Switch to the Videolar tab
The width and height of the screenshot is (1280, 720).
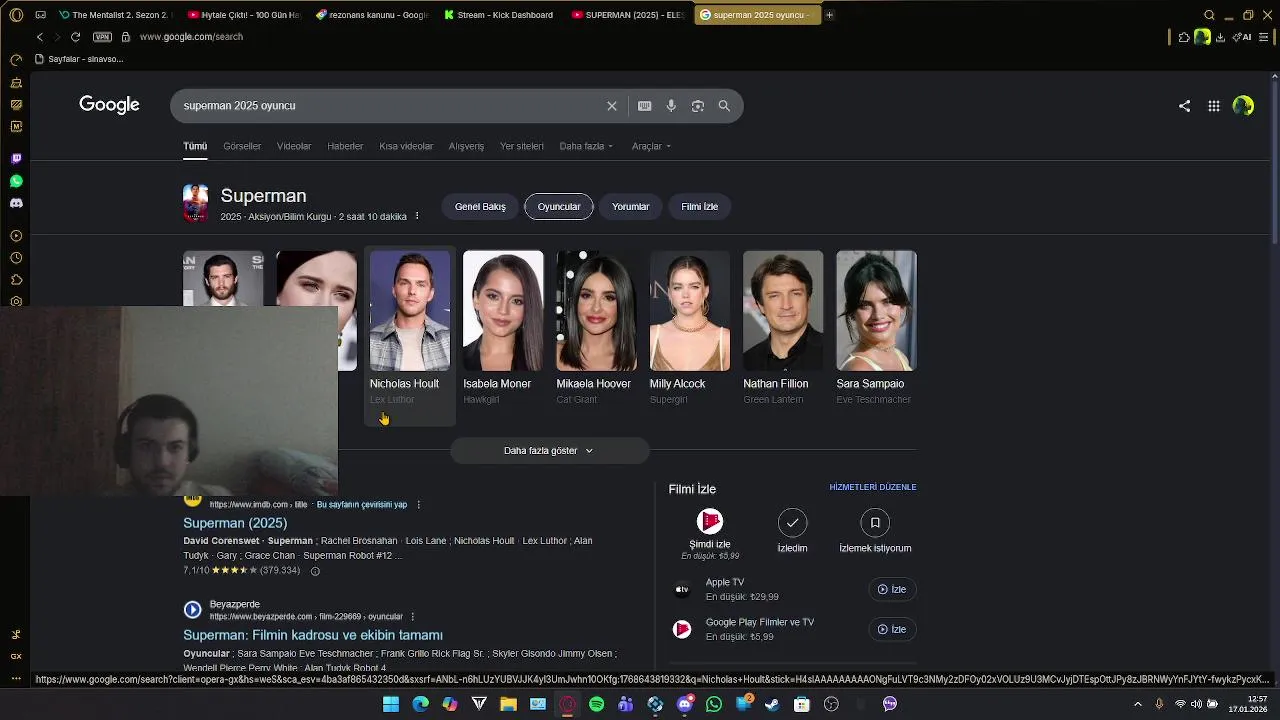(x=294, y=146)
